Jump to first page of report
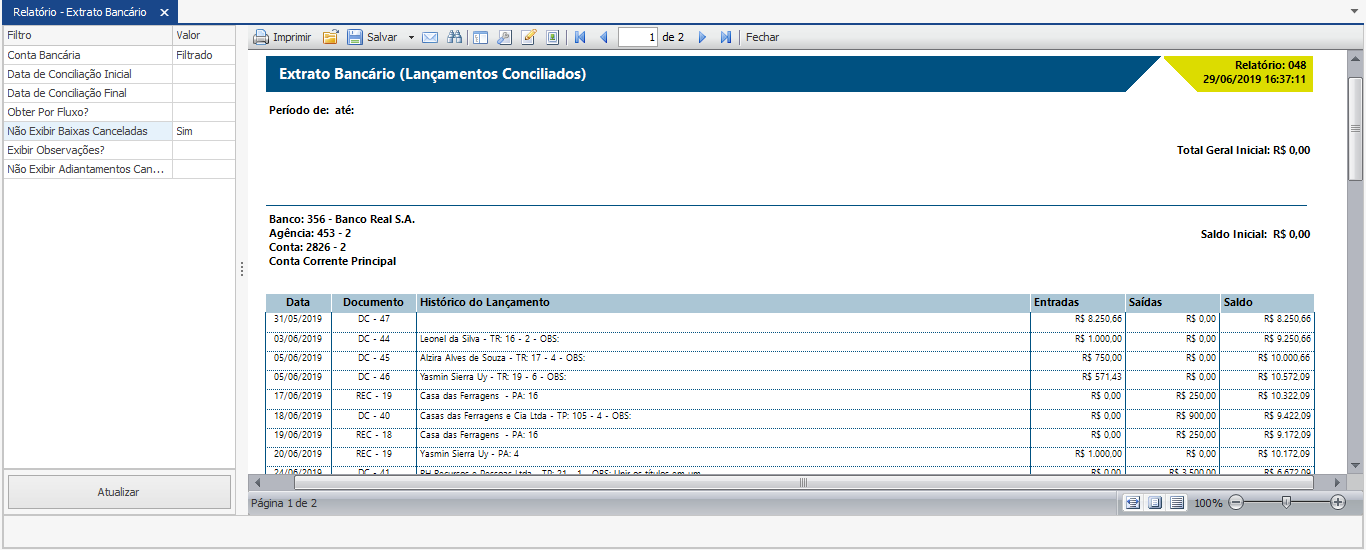This screenshot has height=550, width=1366. [x=580, y=38]
